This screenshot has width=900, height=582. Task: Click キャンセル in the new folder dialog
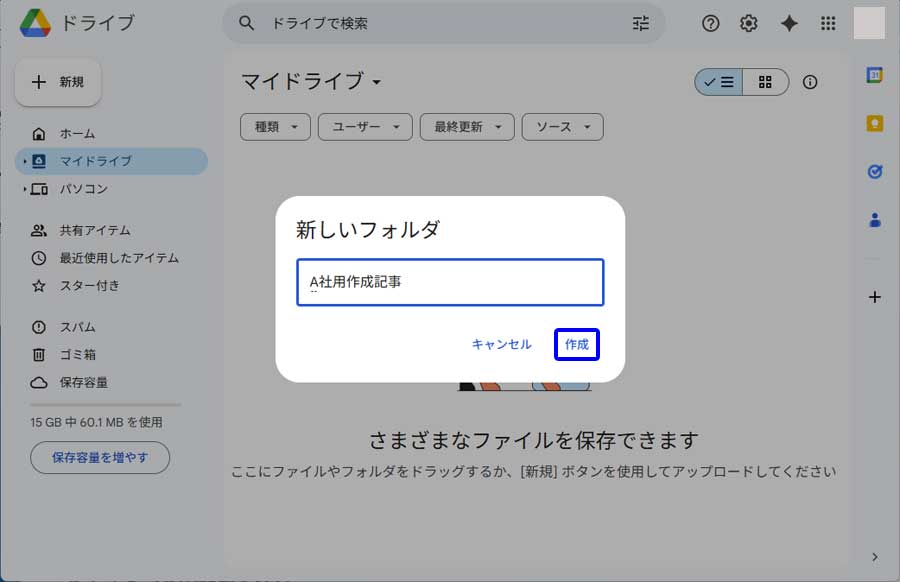click(501, 344)
